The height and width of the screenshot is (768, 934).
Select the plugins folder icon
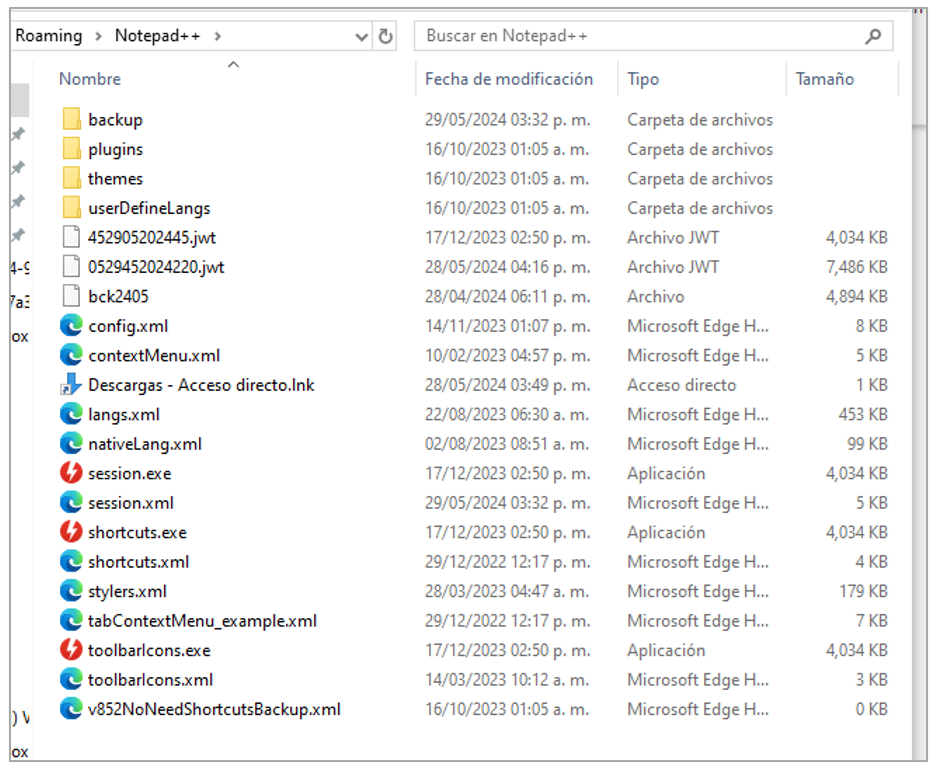tap(71, 148)
